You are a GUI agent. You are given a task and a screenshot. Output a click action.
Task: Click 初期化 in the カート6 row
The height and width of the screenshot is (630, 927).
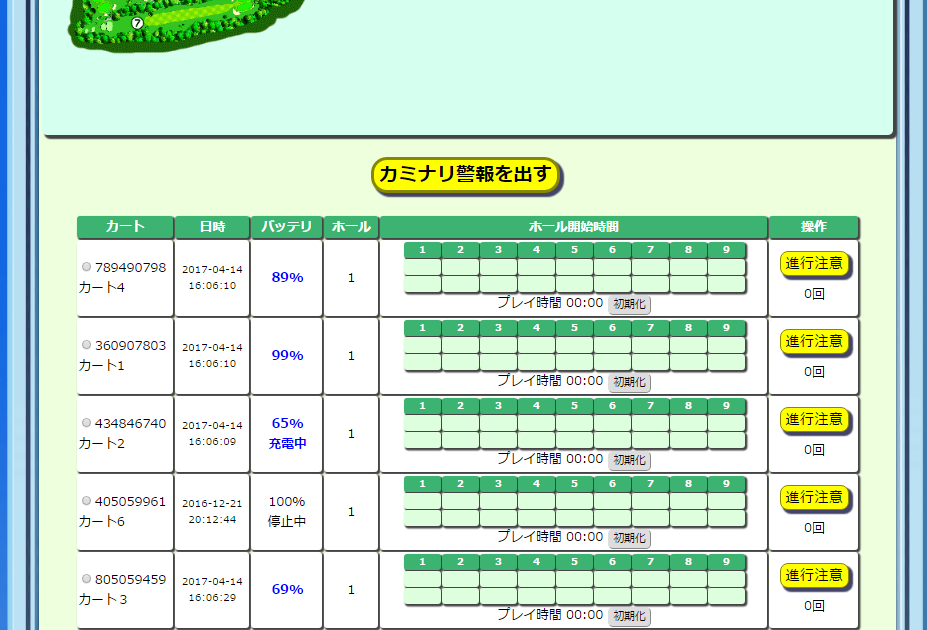(629, 538)
